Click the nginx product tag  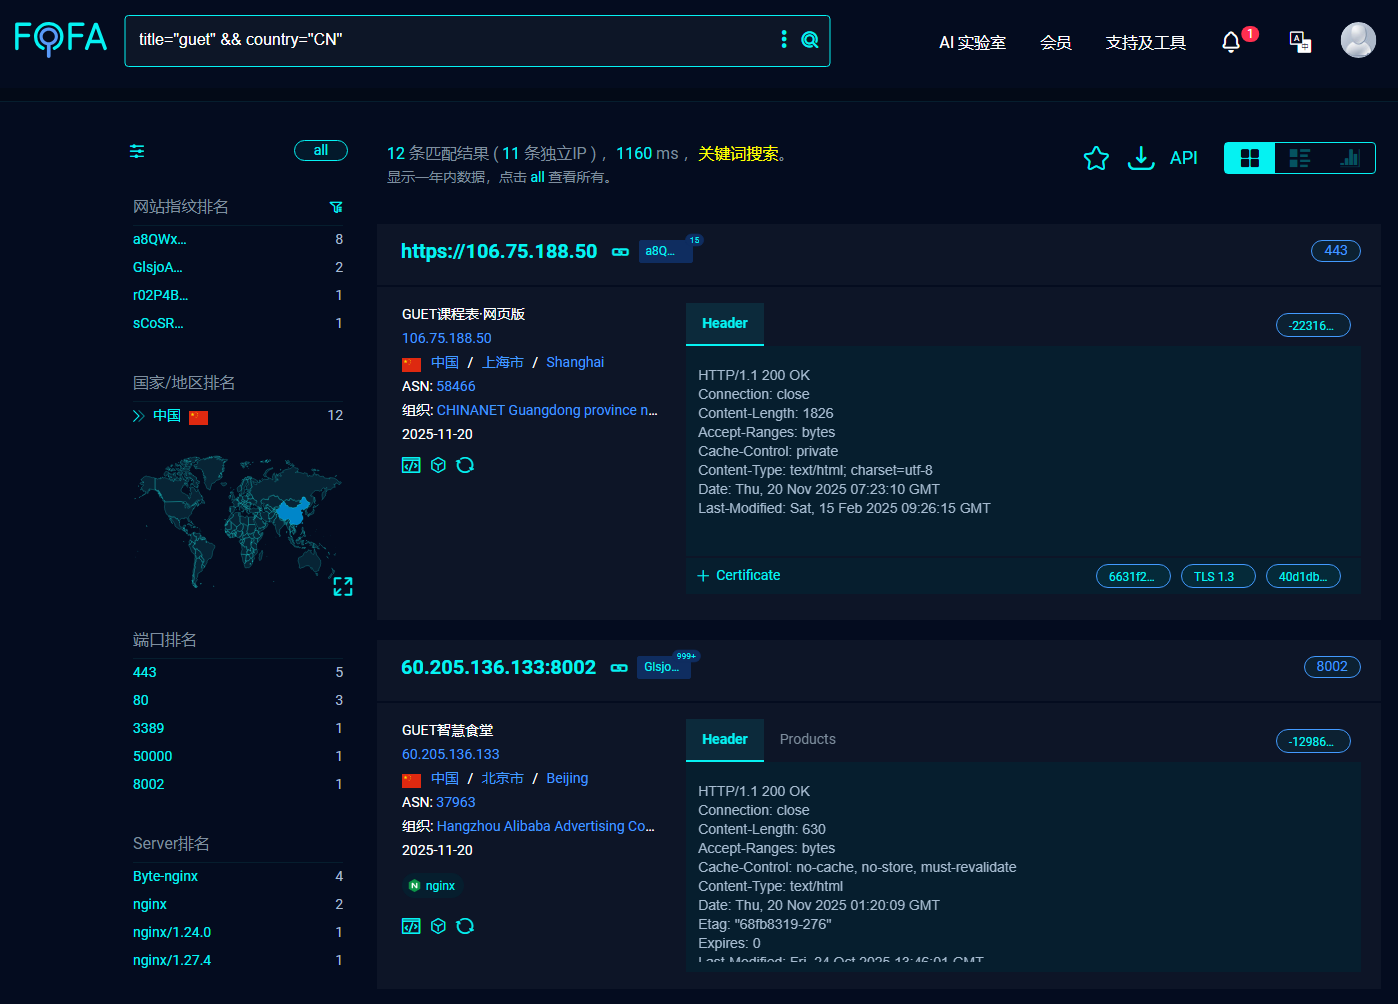432,886
